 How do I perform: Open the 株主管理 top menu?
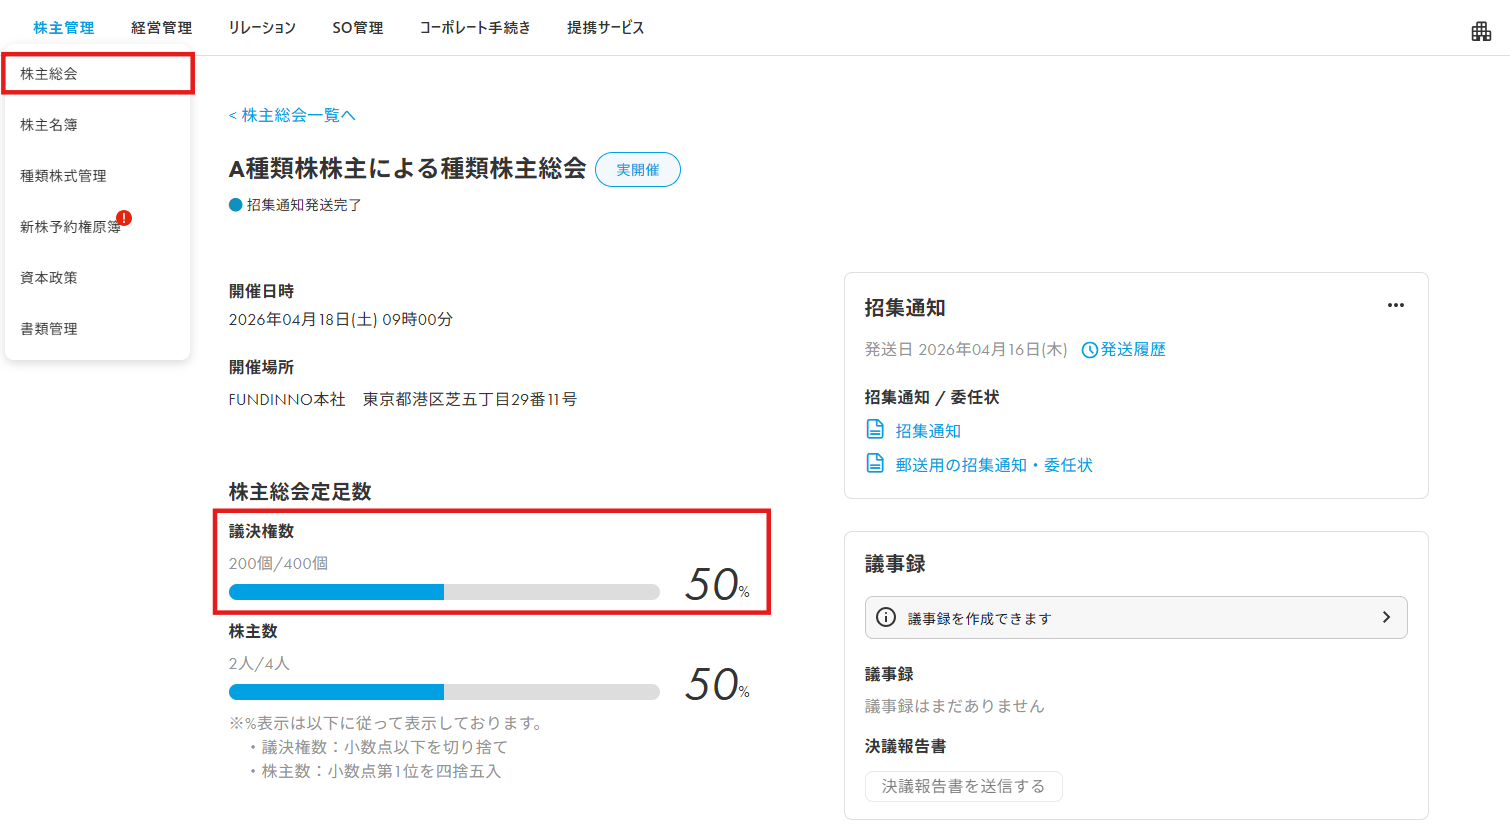point(63,28)
